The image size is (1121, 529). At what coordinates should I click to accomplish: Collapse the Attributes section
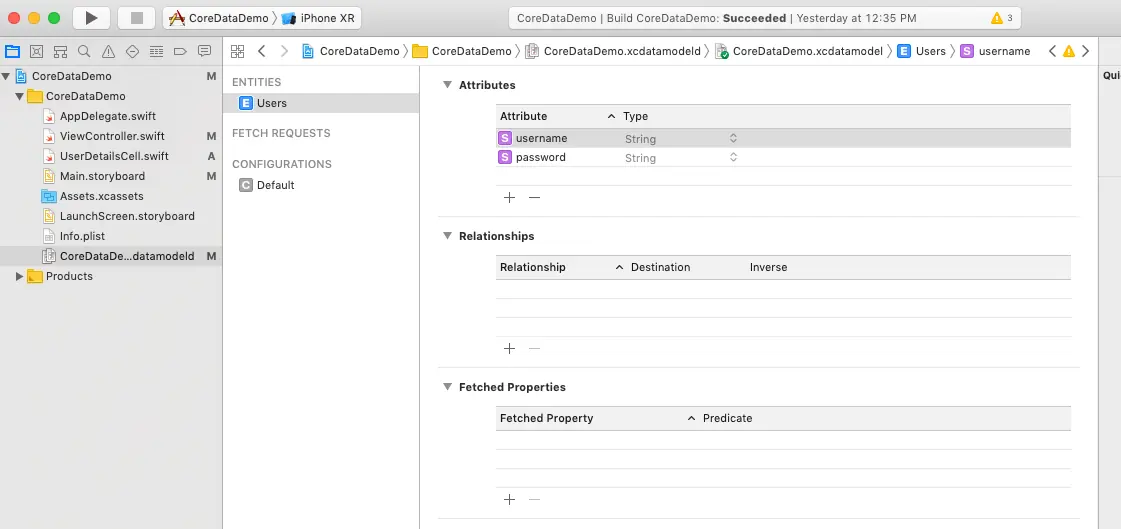coord(447,84)
